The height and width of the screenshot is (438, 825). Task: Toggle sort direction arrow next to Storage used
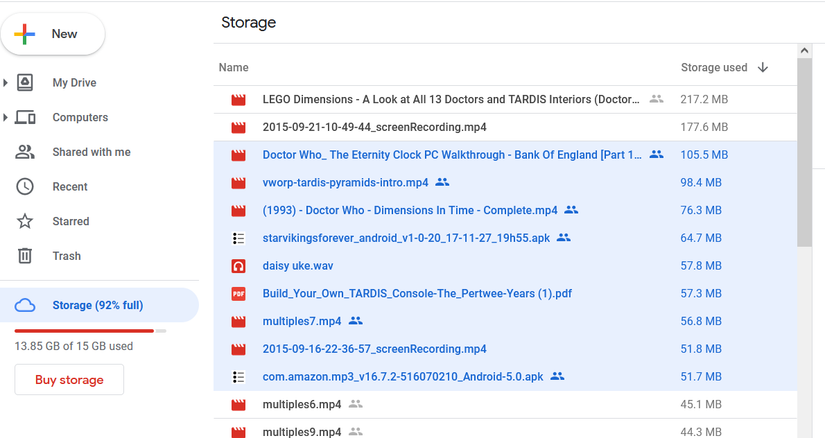763,68
